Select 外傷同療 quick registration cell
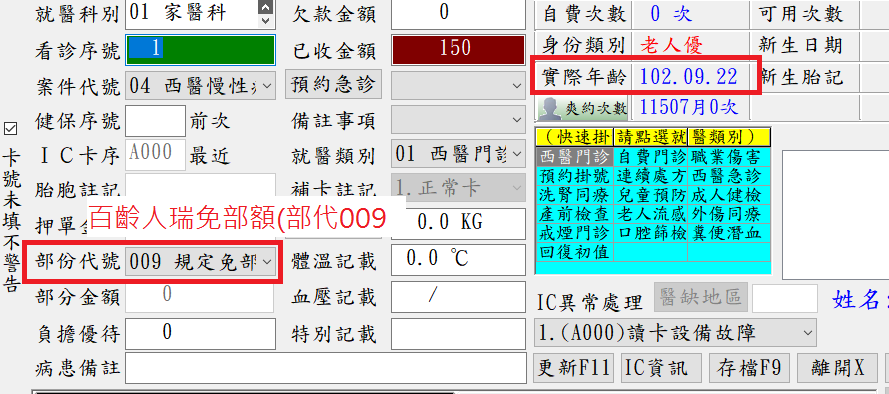Screen dimensions: 889x394 [729, 214]
